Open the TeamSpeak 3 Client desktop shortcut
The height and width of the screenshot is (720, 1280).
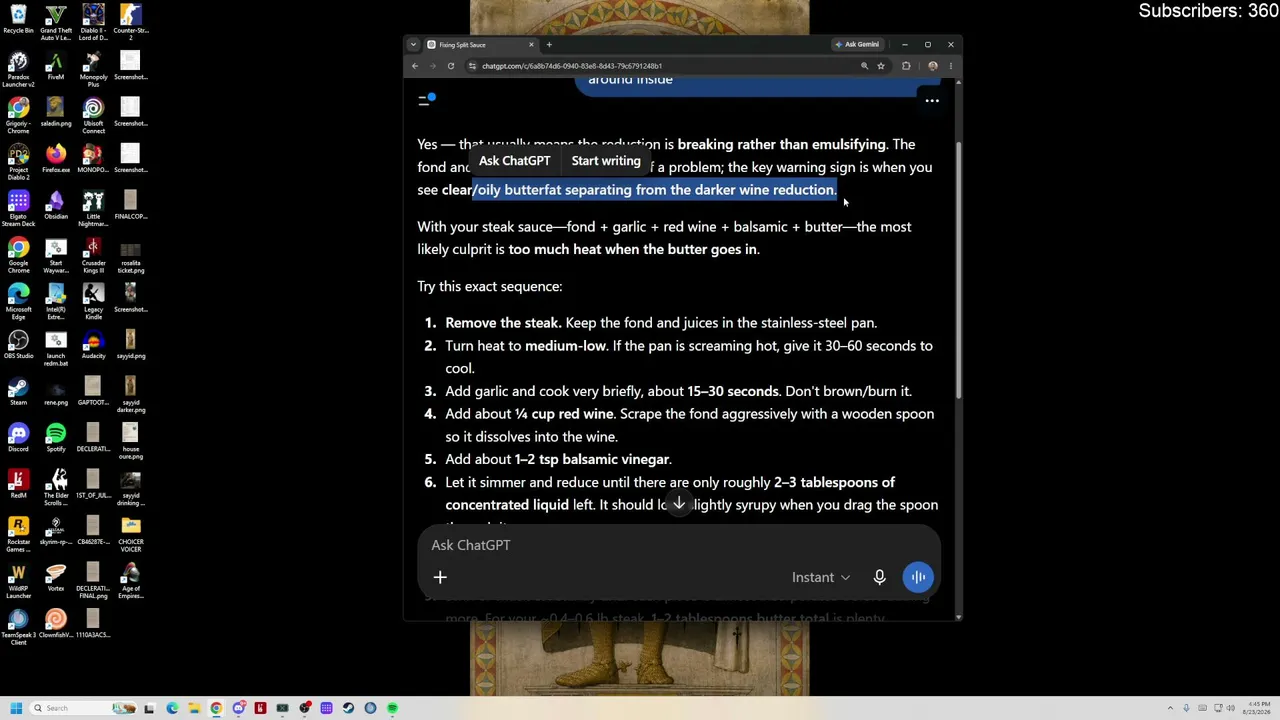click(18, 627)
